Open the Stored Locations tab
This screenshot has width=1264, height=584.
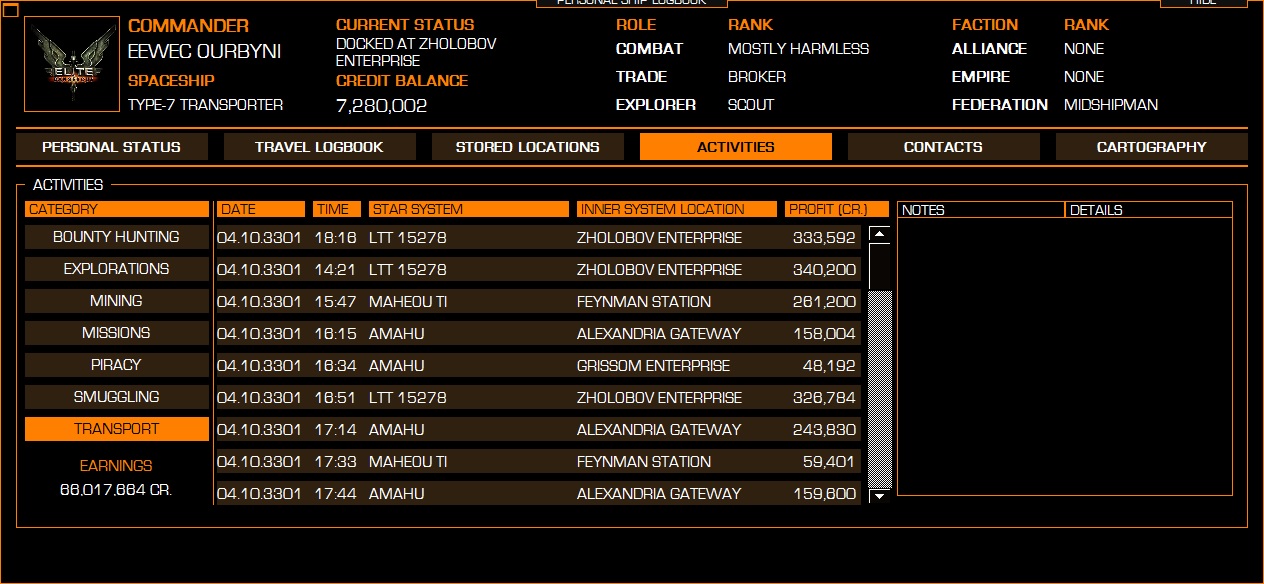(528, 147)
